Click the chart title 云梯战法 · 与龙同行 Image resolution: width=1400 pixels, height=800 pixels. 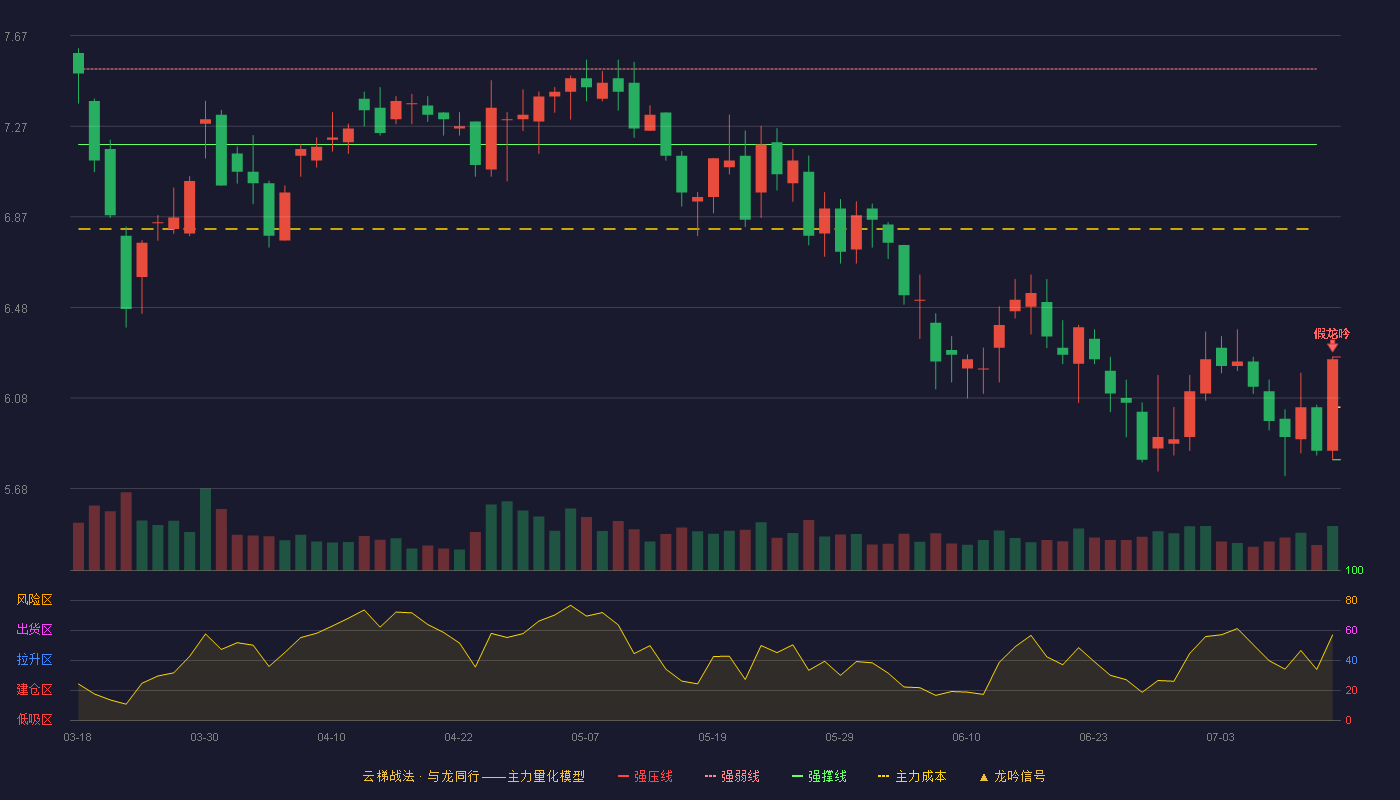point(421,776)
